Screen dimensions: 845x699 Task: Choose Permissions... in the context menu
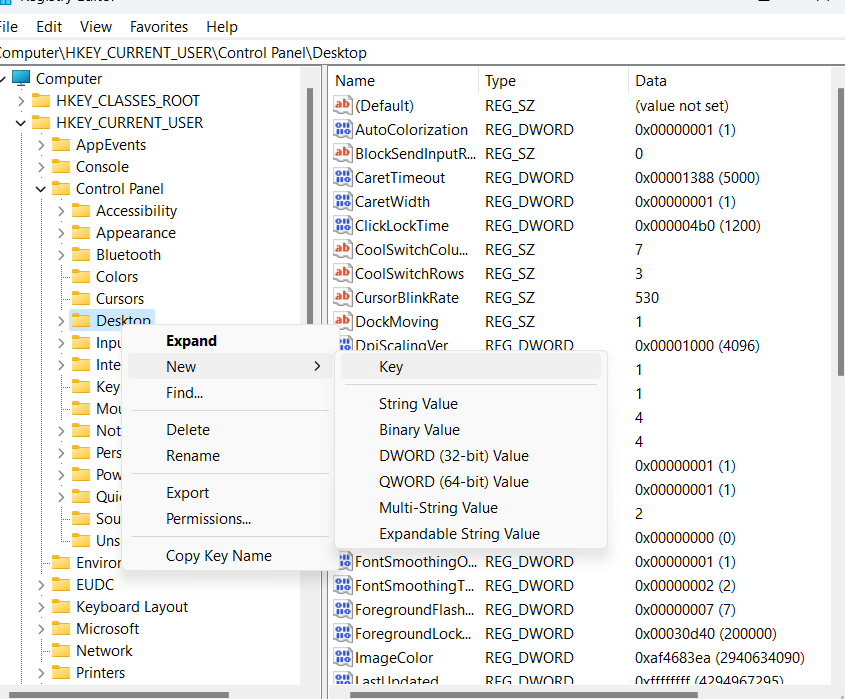[230, 518]
